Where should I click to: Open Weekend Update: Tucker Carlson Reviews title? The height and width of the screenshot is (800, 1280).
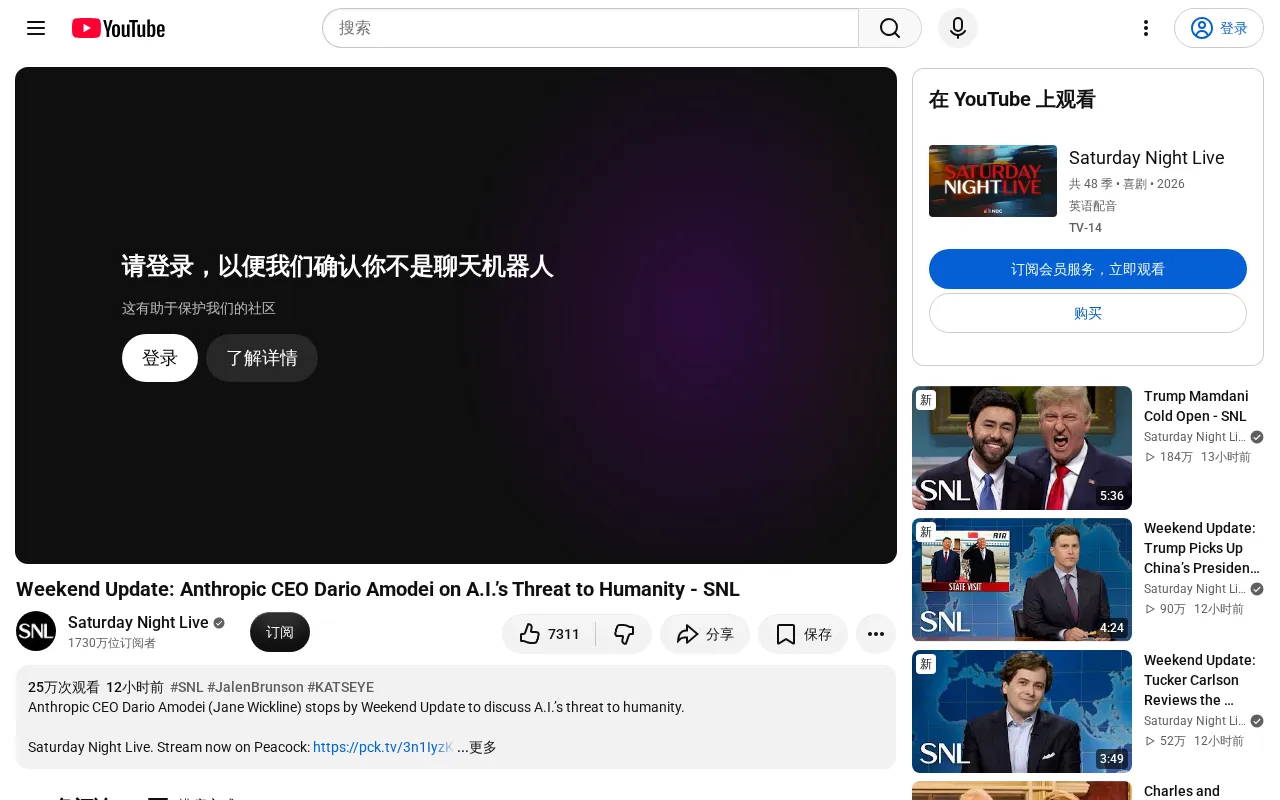[1200, 680]
